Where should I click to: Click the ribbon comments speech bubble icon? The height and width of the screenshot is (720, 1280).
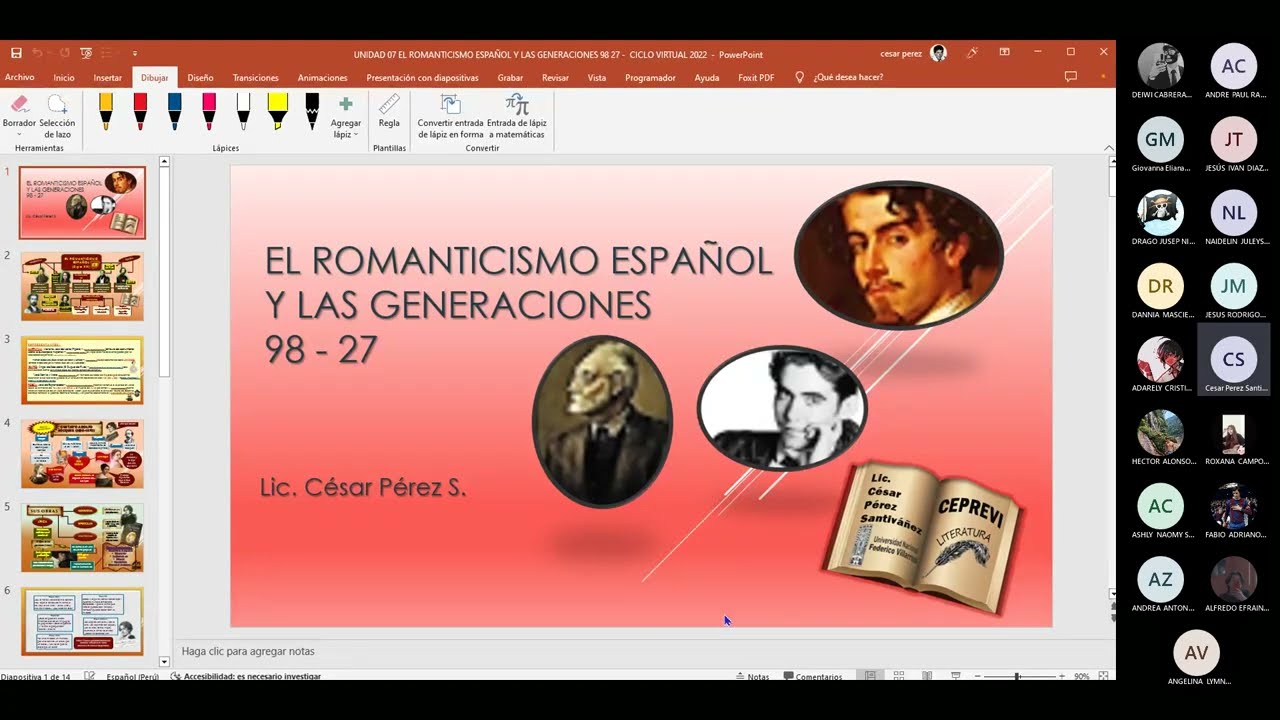[x=1071, y=76]
